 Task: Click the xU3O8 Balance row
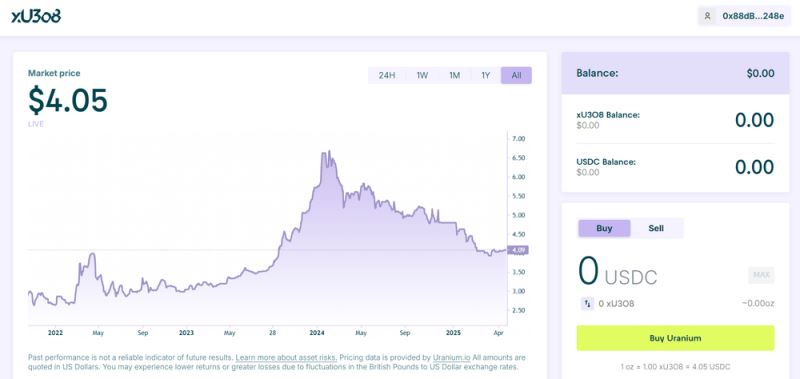[x=675, y=120]
